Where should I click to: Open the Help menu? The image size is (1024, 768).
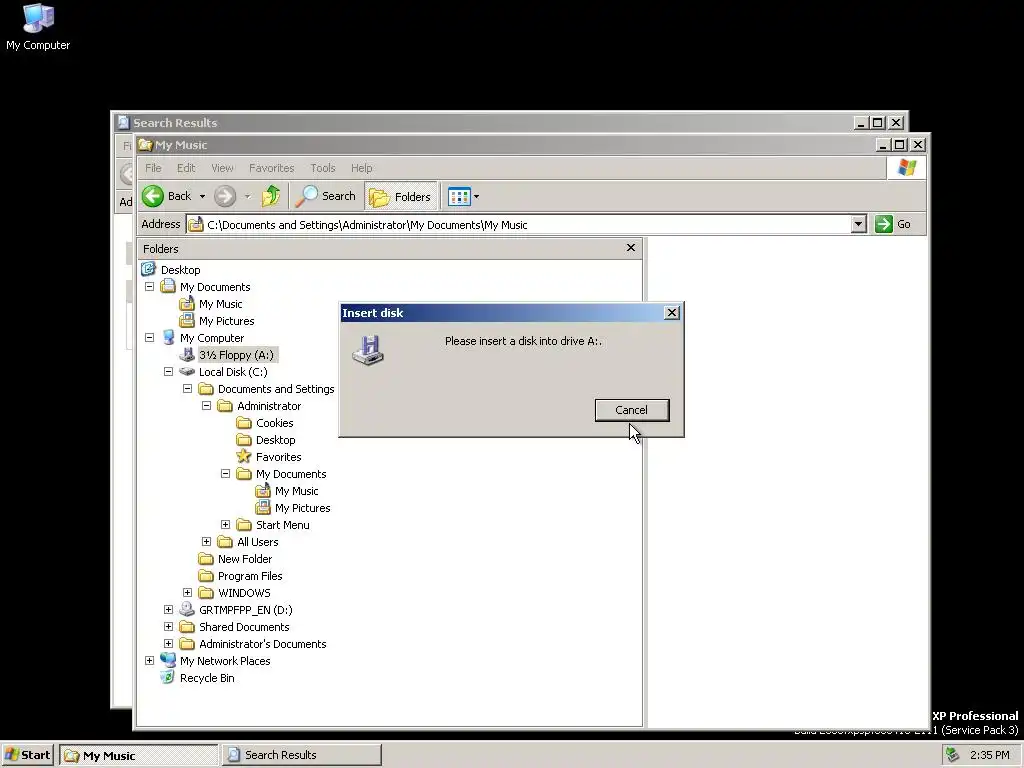361,168
